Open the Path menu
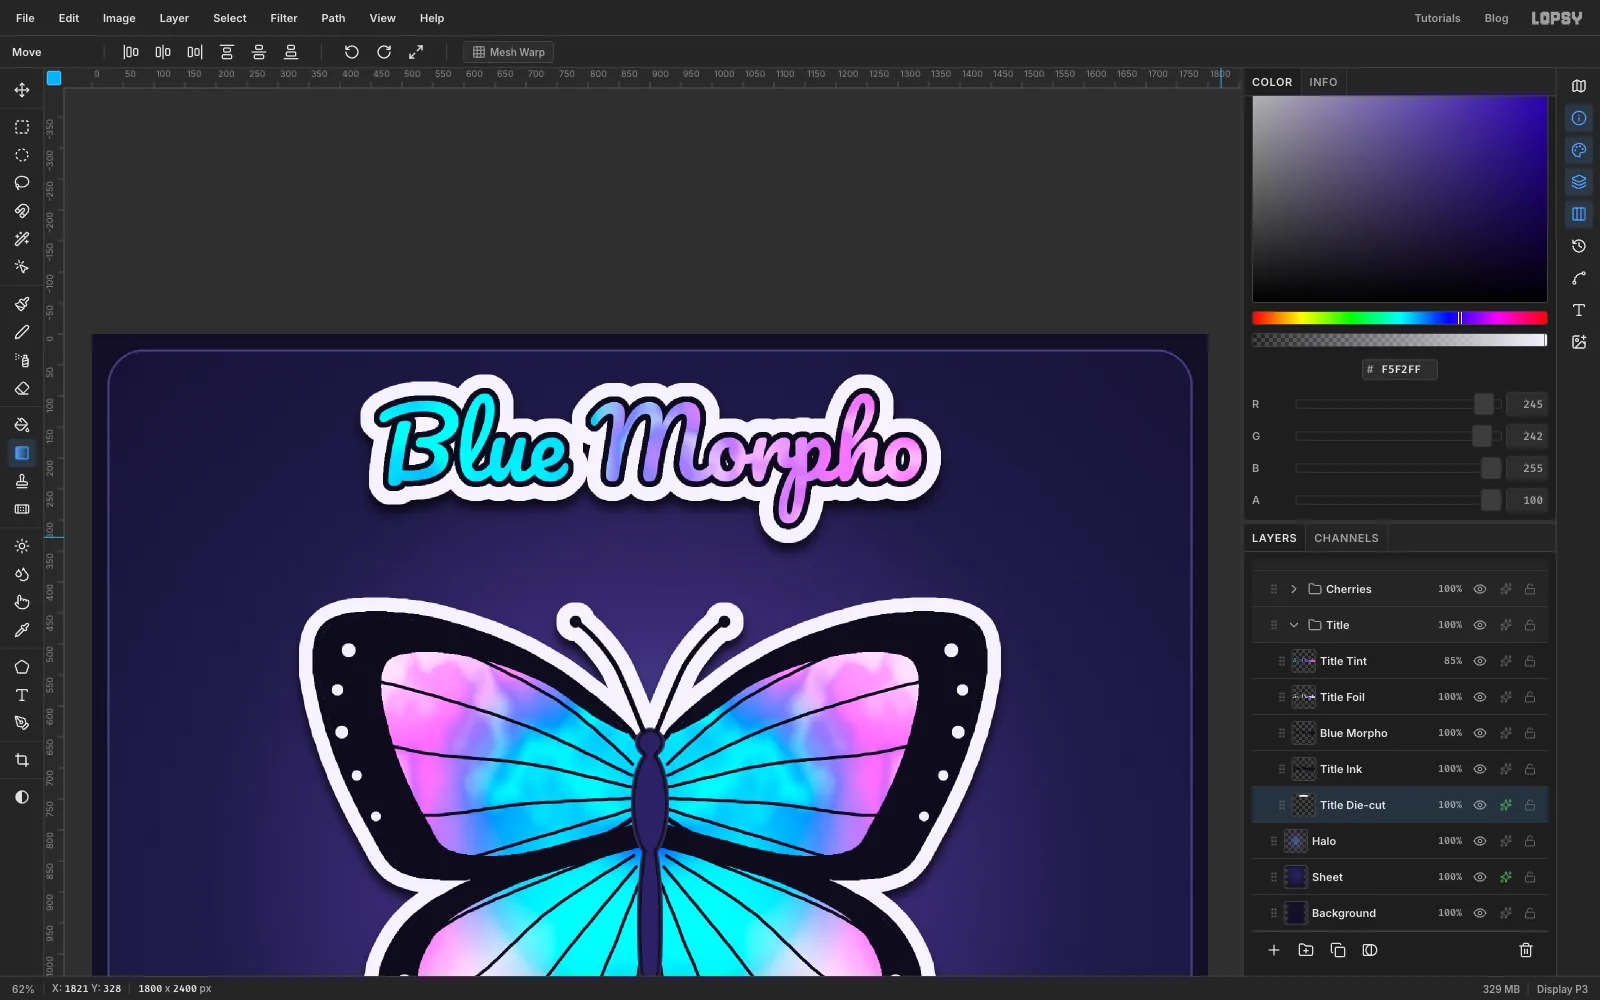The image size is (1600, 1000). coord(333,18)
